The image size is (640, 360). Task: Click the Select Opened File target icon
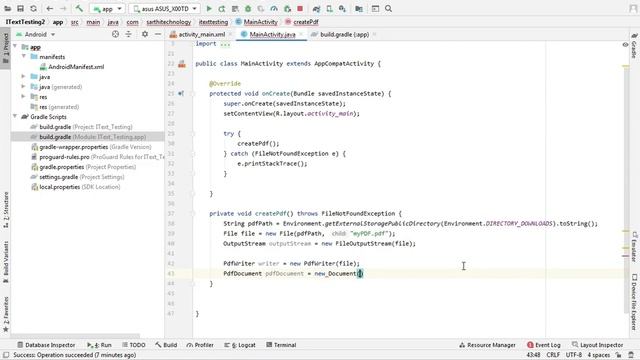[116, 35]
